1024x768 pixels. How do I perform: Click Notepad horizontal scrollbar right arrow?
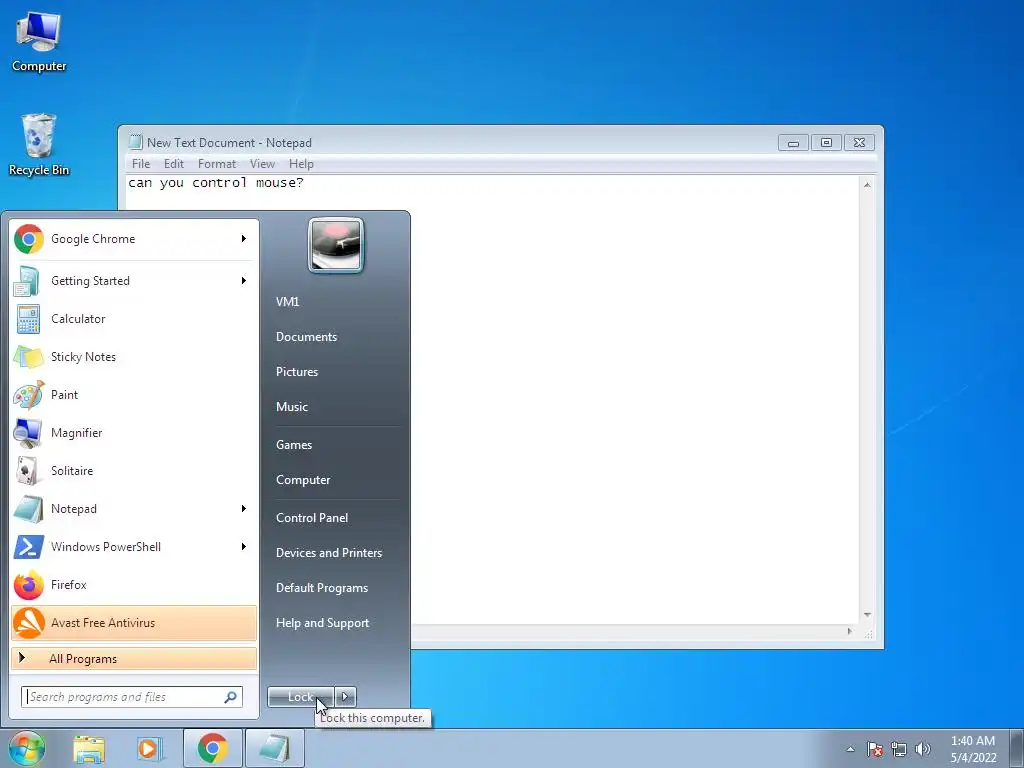pos(850,631)
